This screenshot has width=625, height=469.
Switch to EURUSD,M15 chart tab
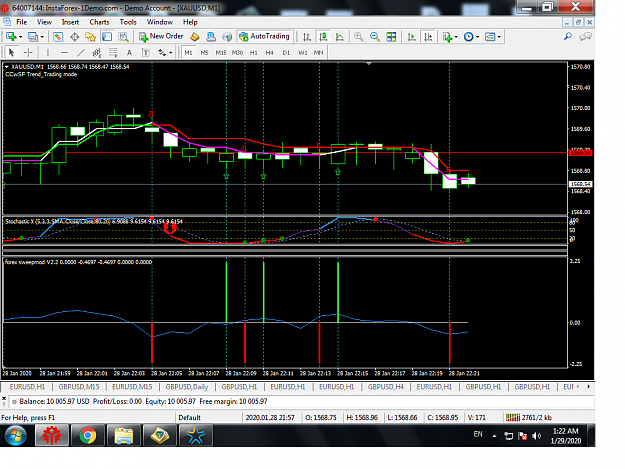132,387
